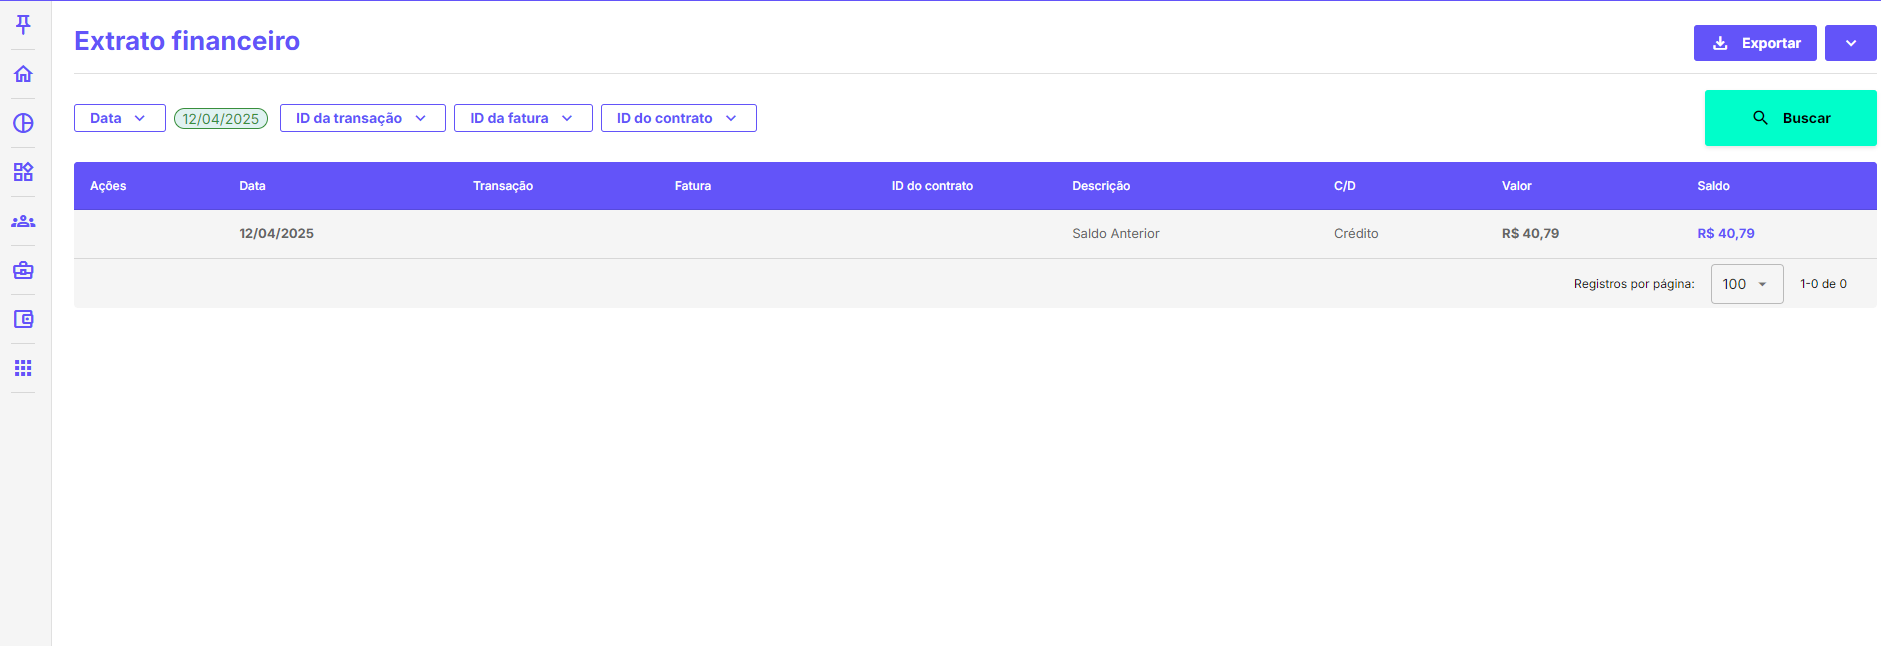Open the briefcase icon in sidebar
This screenshot has height=646, width=1881.
pos(23,270)
